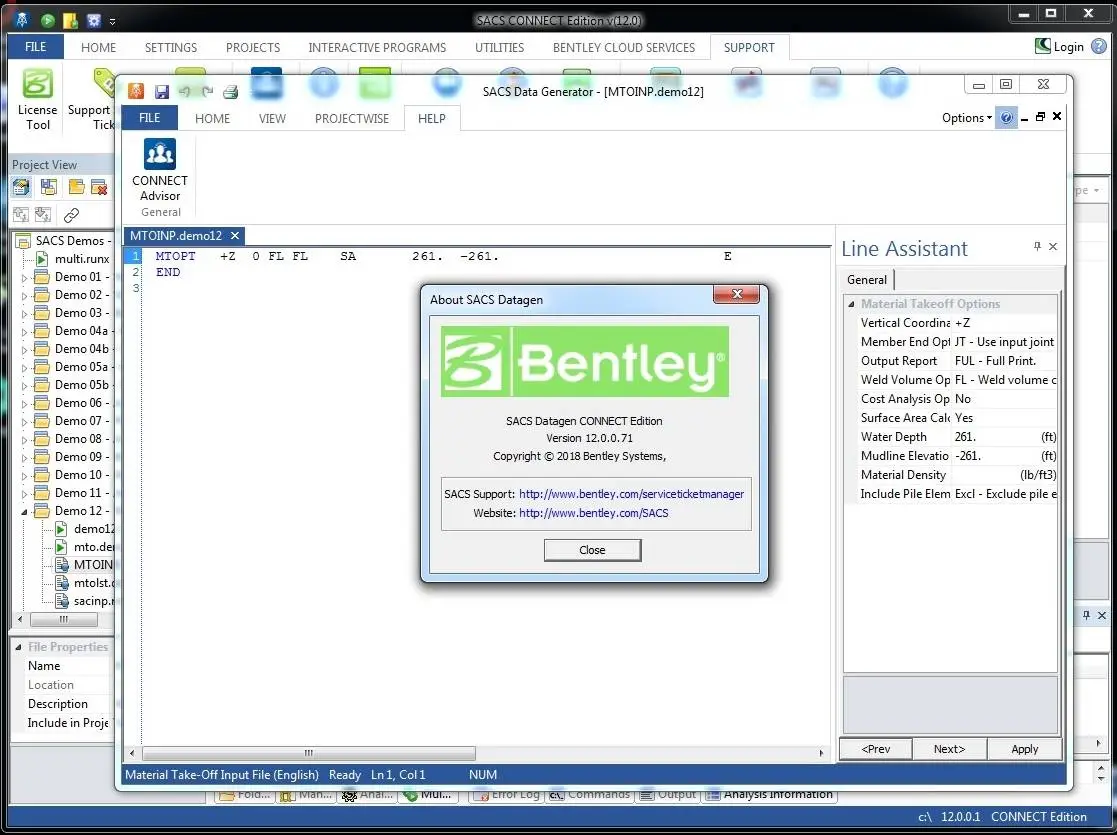Open the Options dropdown in Data Generator
This screenshot has height=835, width=1117.
point(967,118)
